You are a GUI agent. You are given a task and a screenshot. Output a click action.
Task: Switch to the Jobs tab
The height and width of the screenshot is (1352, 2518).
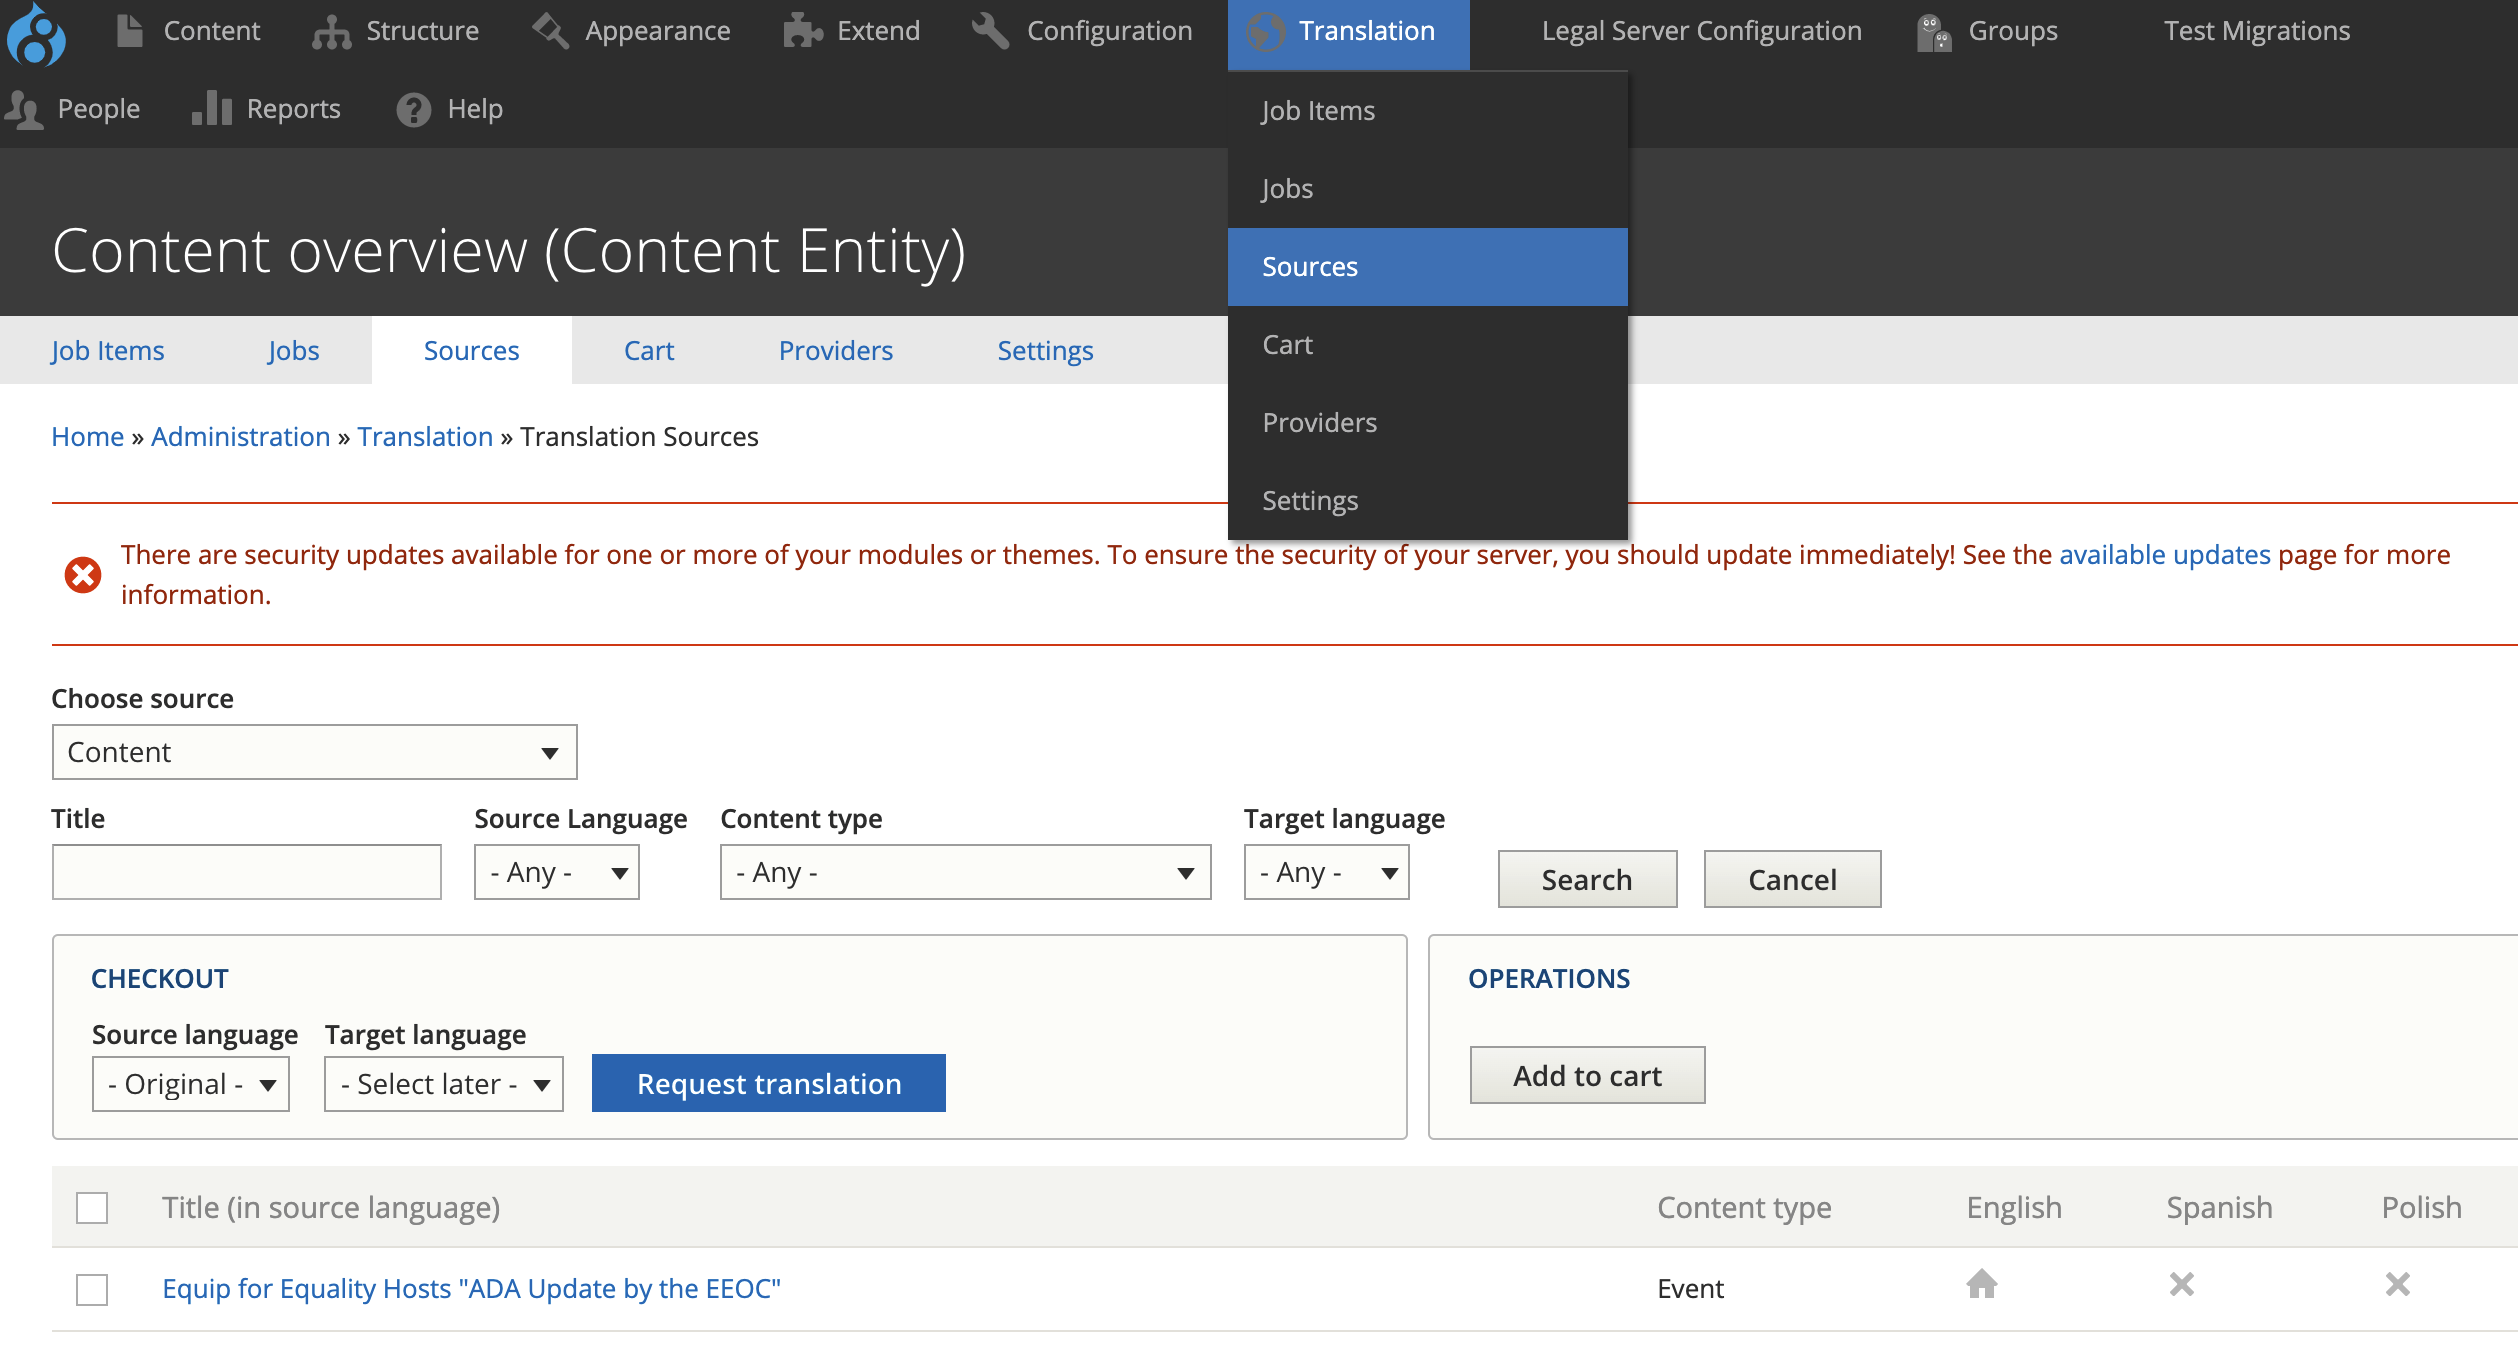coord(293,350)
